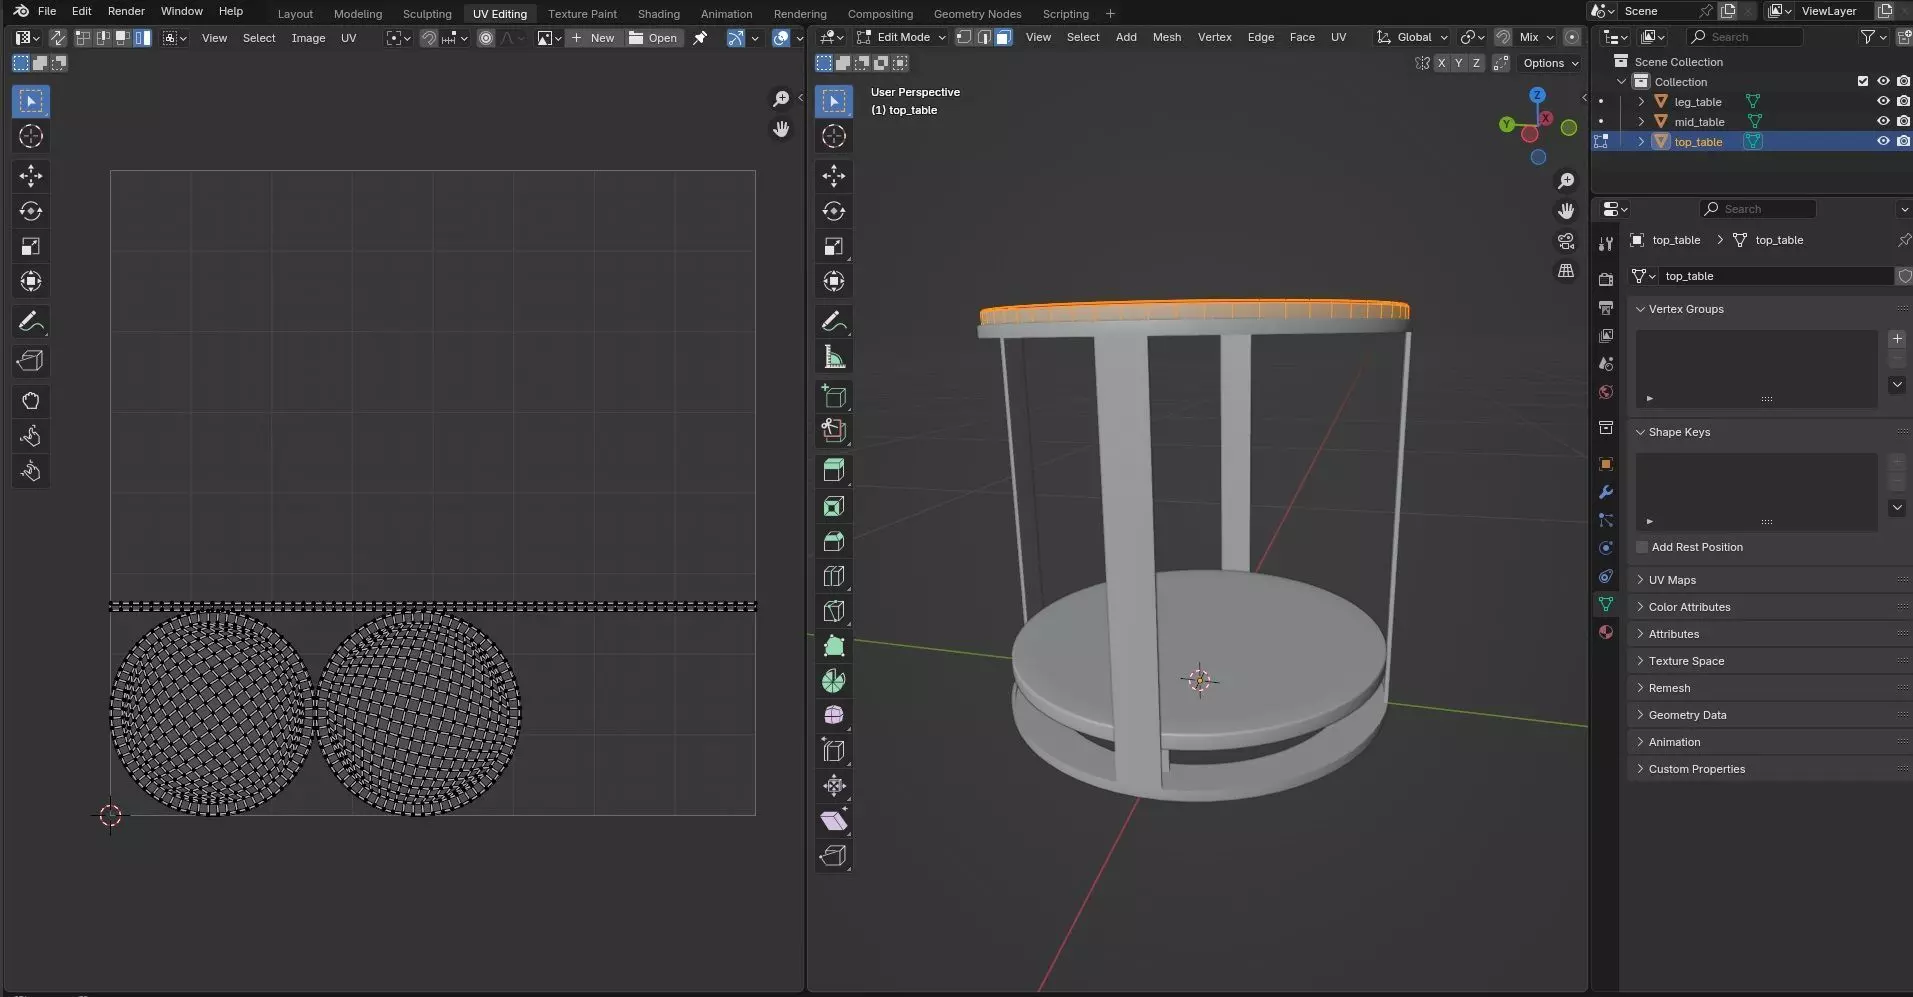Select the Add Cube tool
The height and width of the screenshot is (997, 1913).
(834, 396)
